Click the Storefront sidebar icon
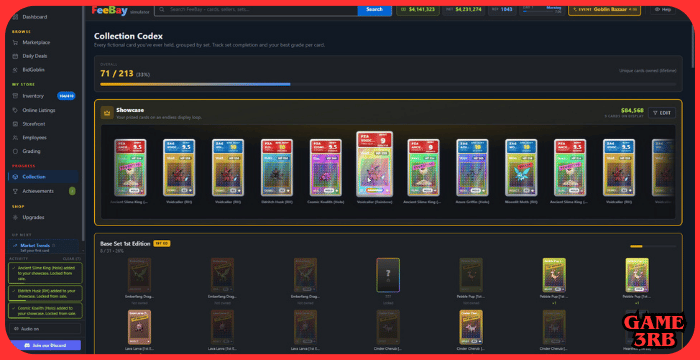The height and width of the screenshot is (360, 700). coord(15,124)
